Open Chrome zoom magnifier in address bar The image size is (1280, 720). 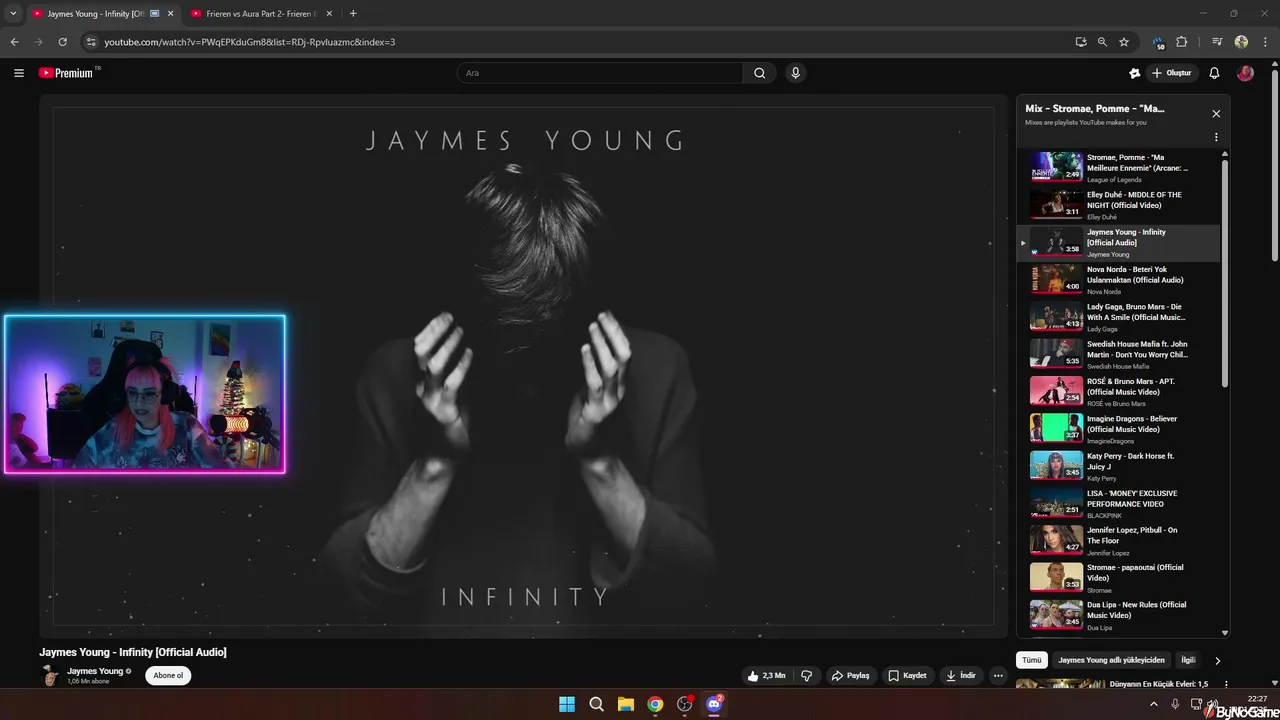[1102, 42]
